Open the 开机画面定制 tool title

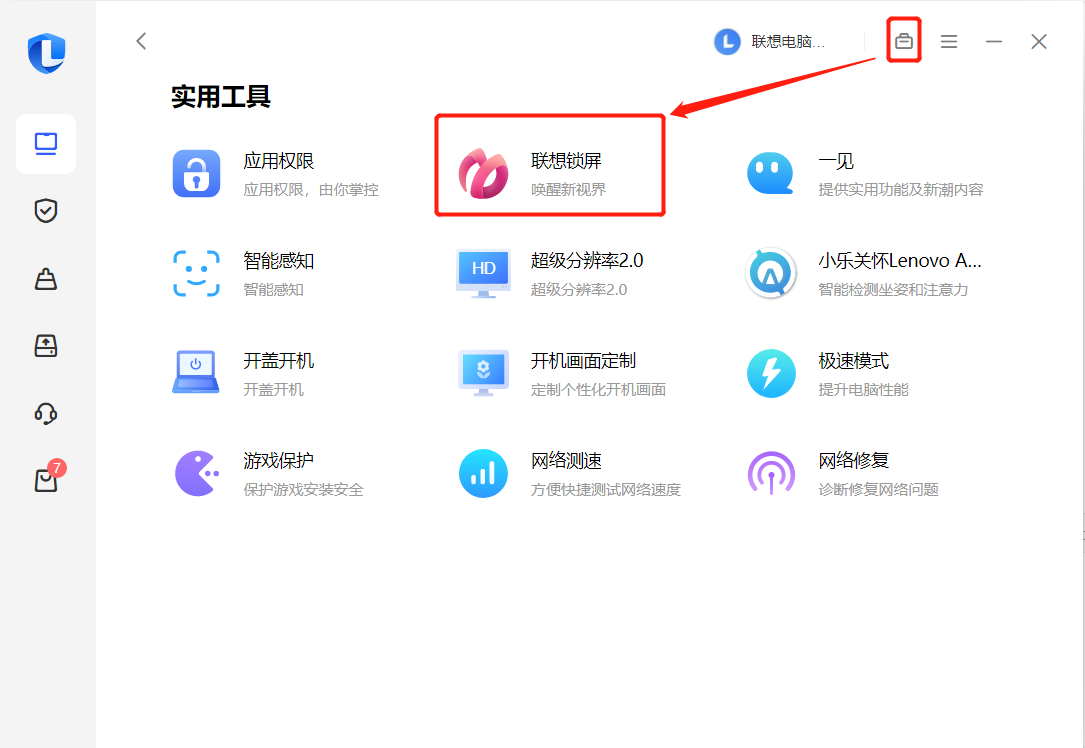[583, 361]
